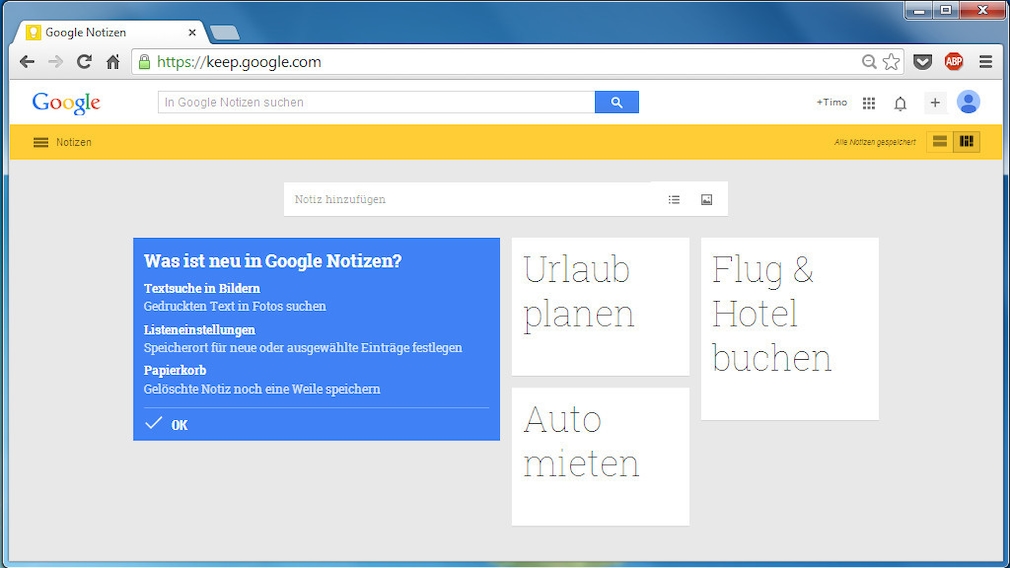
Task: Select the Google Notizen browser tab
Action: [x=111, y=32]
